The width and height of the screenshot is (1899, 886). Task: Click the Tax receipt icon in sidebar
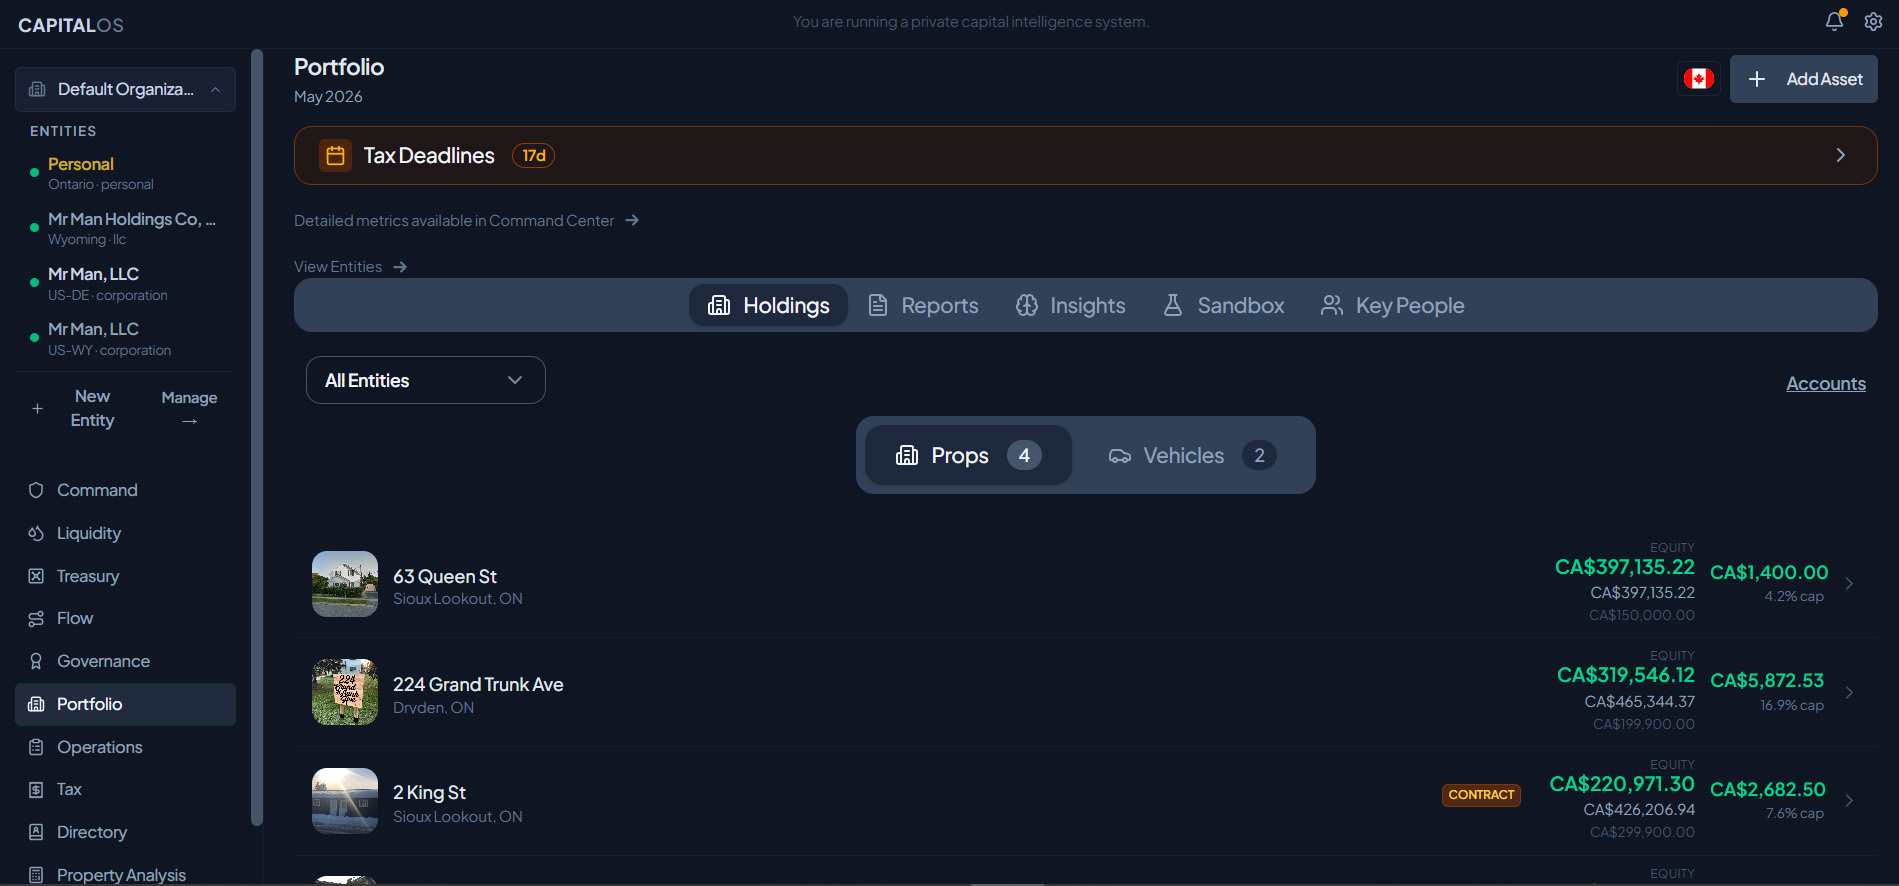click(x=36, y=790)
